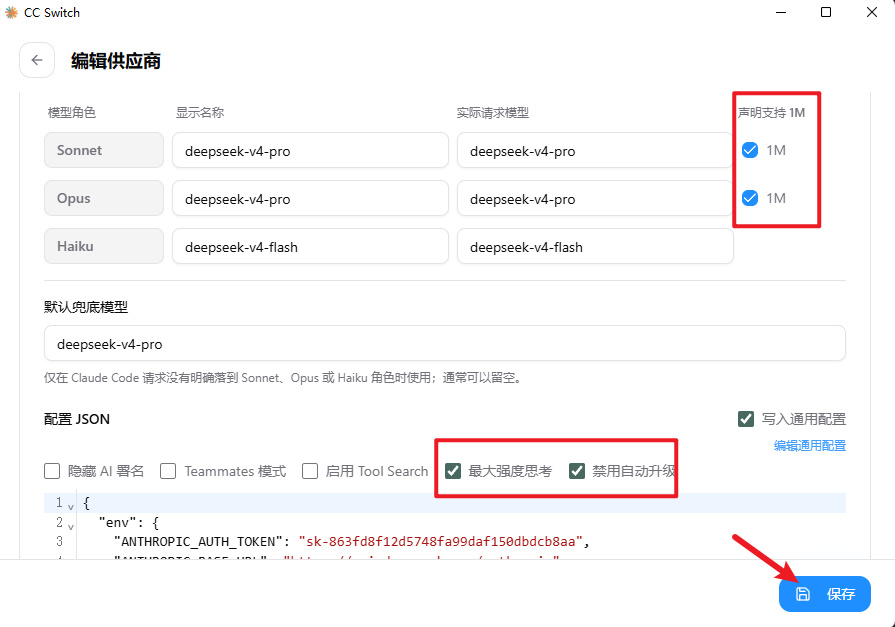
Task: Click the Sonnet role label
Action: (104, 150)
